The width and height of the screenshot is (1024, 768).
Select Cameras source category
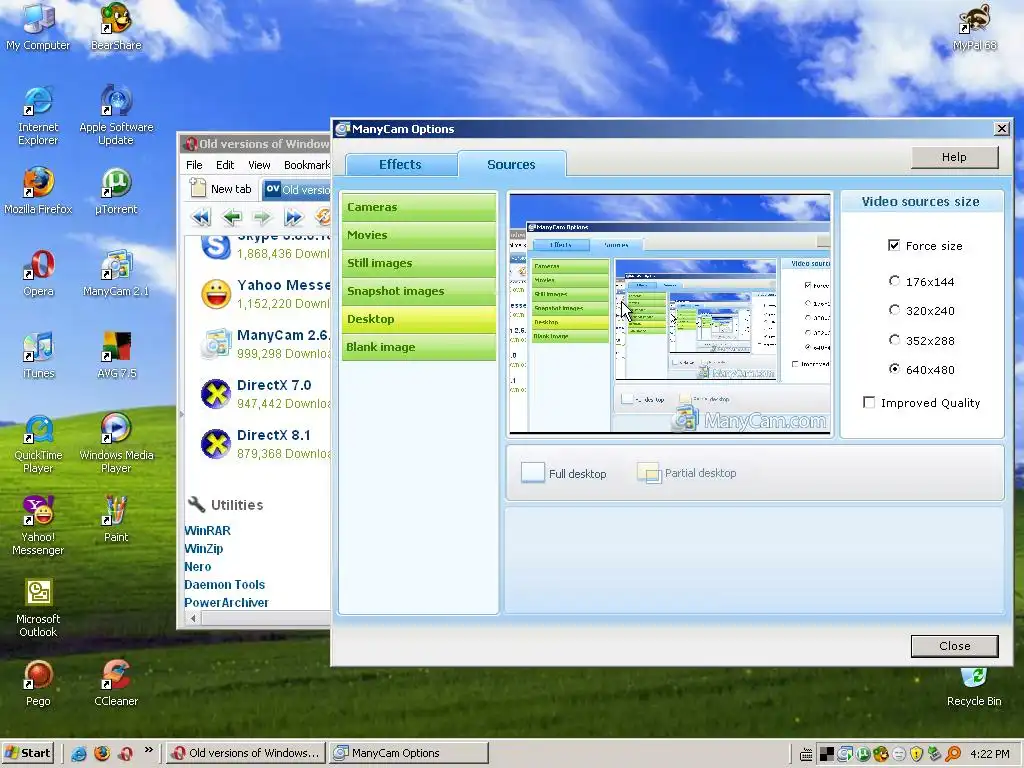click(x=419, y=207)
